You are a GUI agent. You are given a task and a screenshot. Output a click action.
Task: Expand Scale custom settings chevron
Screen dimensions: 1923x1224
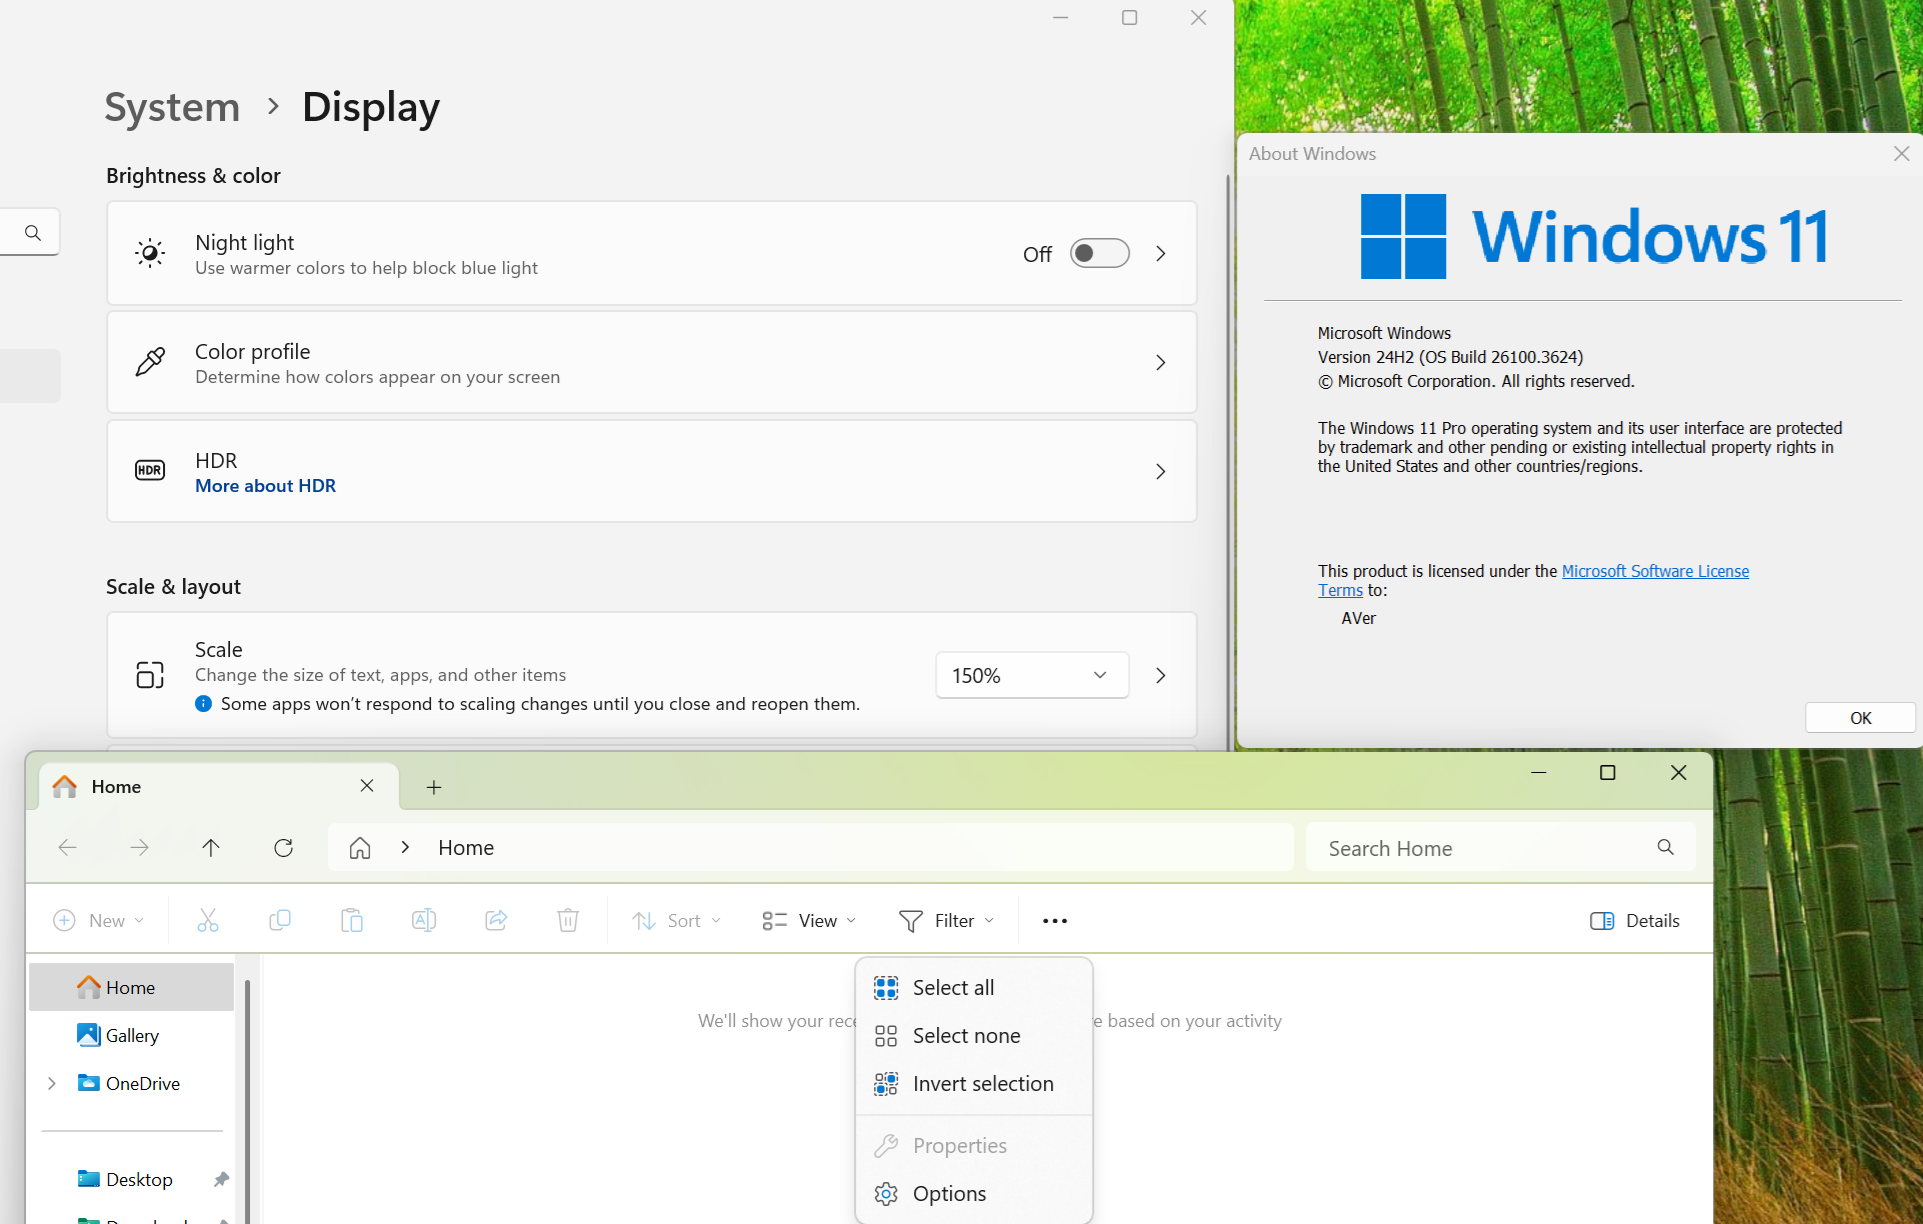tap(1161, 675)
